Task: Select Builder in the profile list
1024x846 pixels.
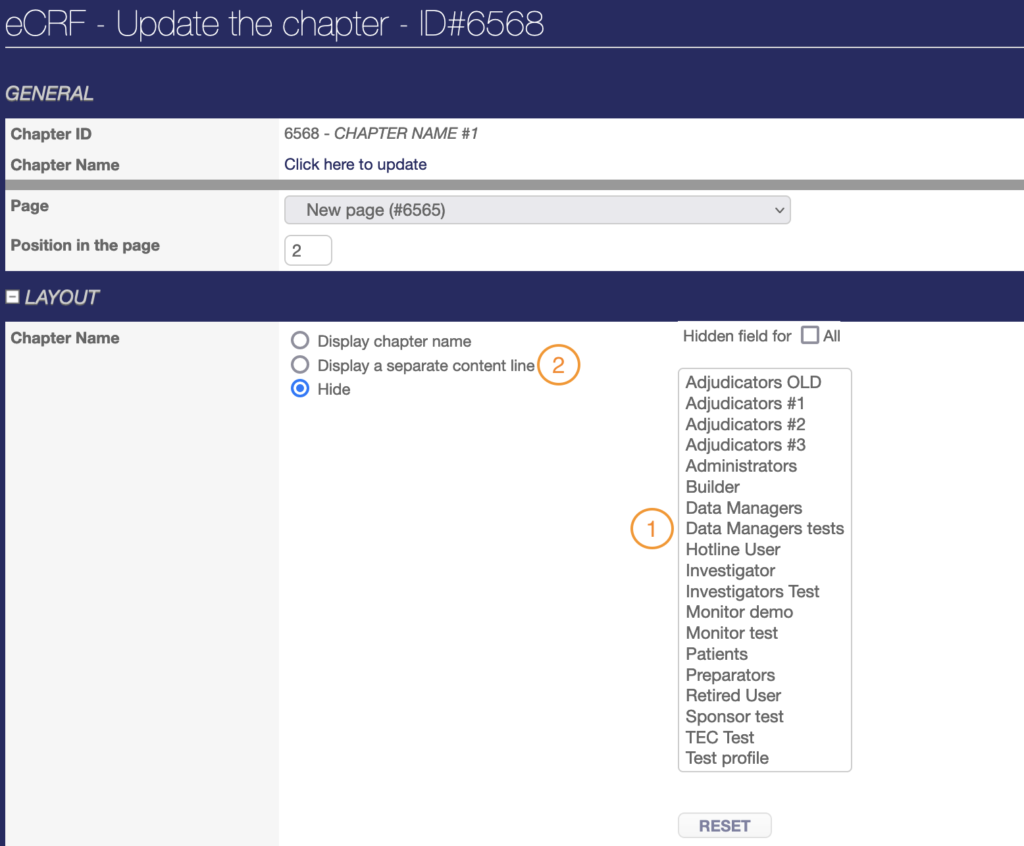Action: click(713, 487)
